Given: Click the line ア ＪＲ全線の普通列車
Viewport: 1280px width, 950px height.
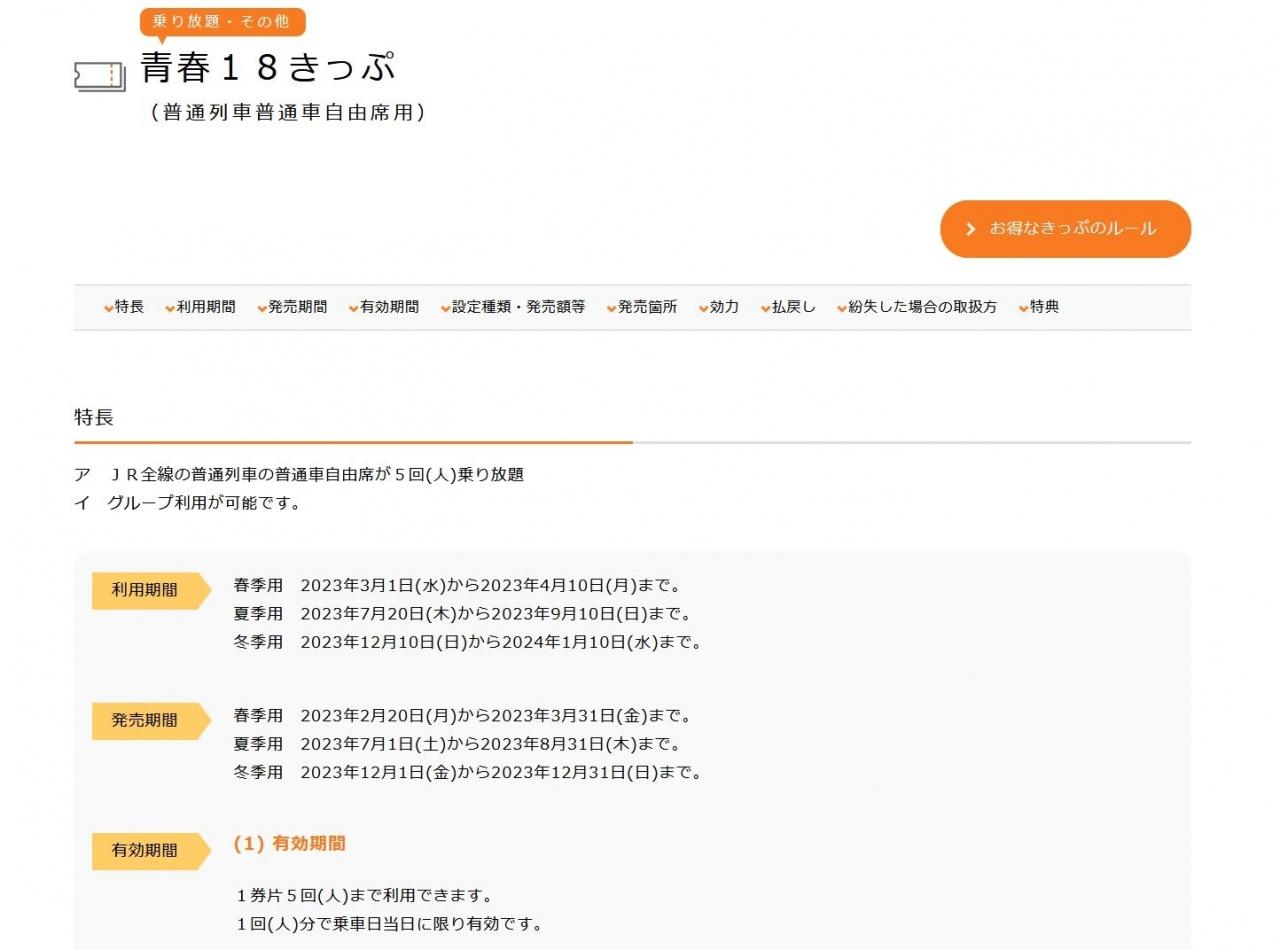Looking at the screenshot, I should click(299, 475).
